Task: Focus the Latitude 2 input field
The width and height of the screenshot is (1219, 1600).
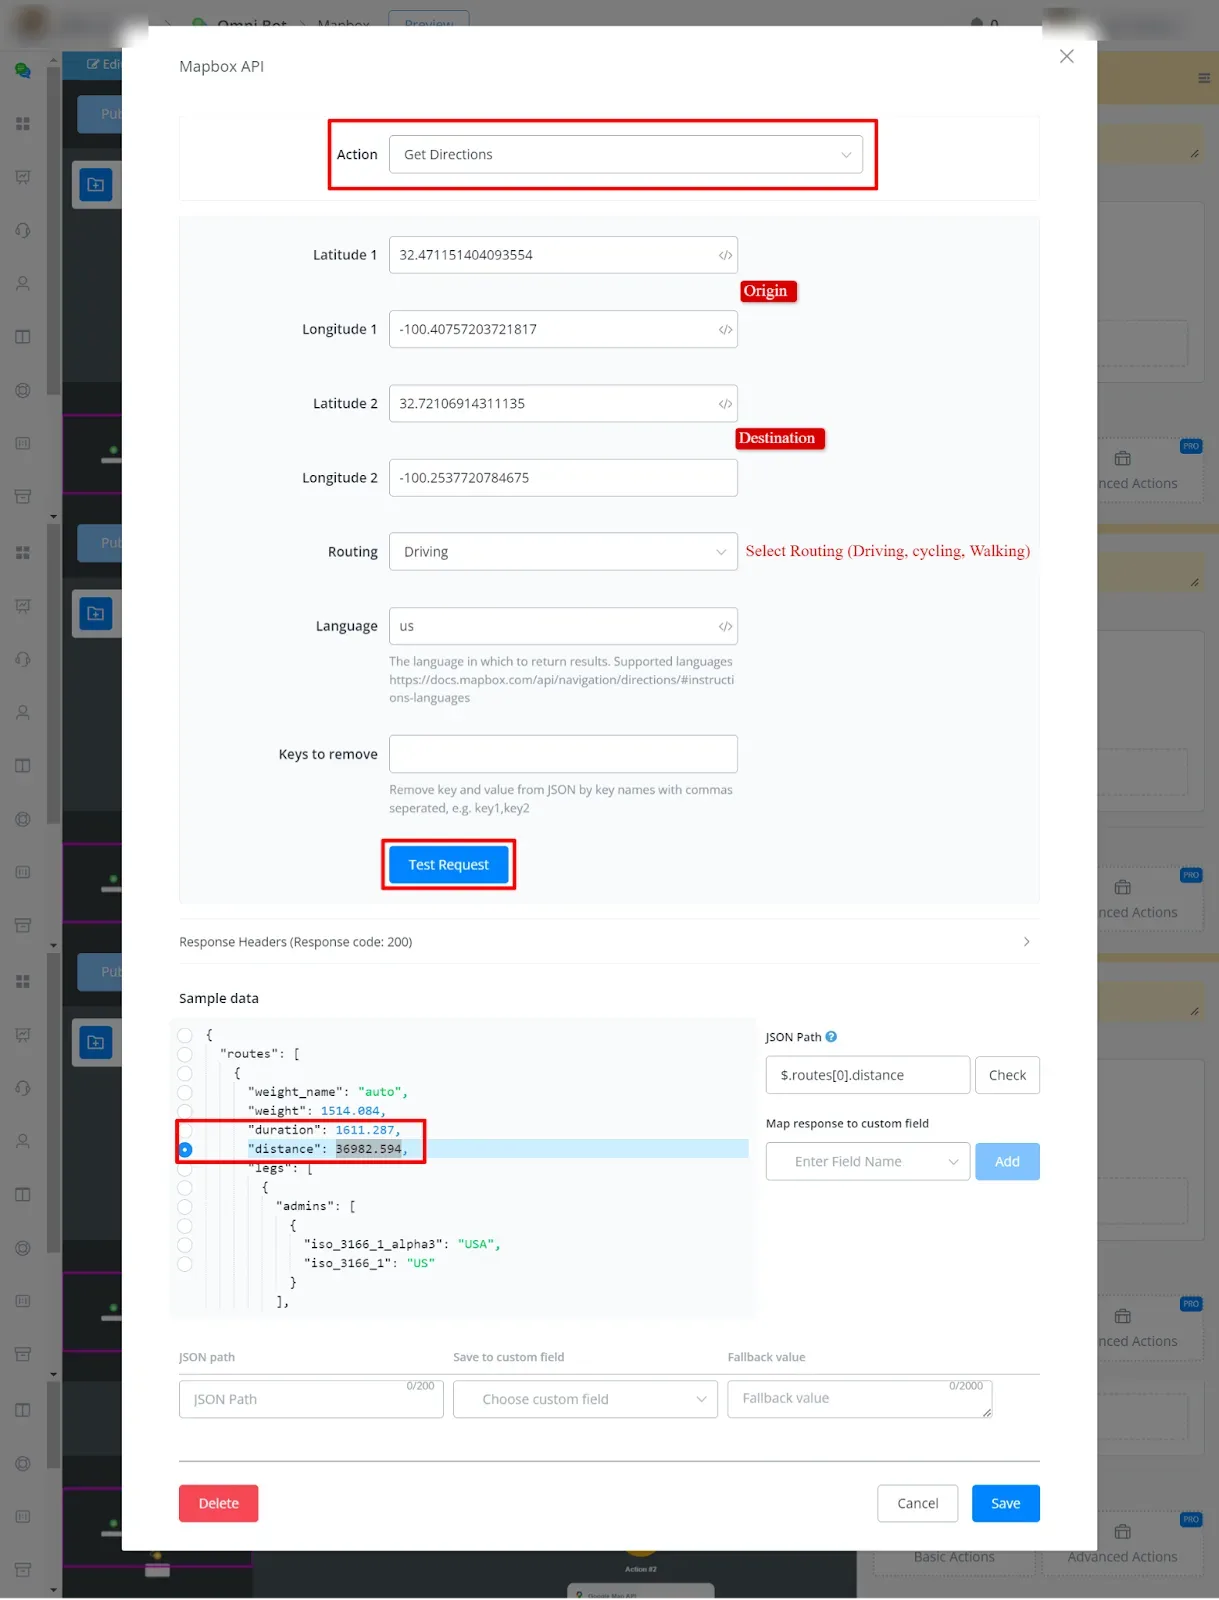Action: [563, 404]
